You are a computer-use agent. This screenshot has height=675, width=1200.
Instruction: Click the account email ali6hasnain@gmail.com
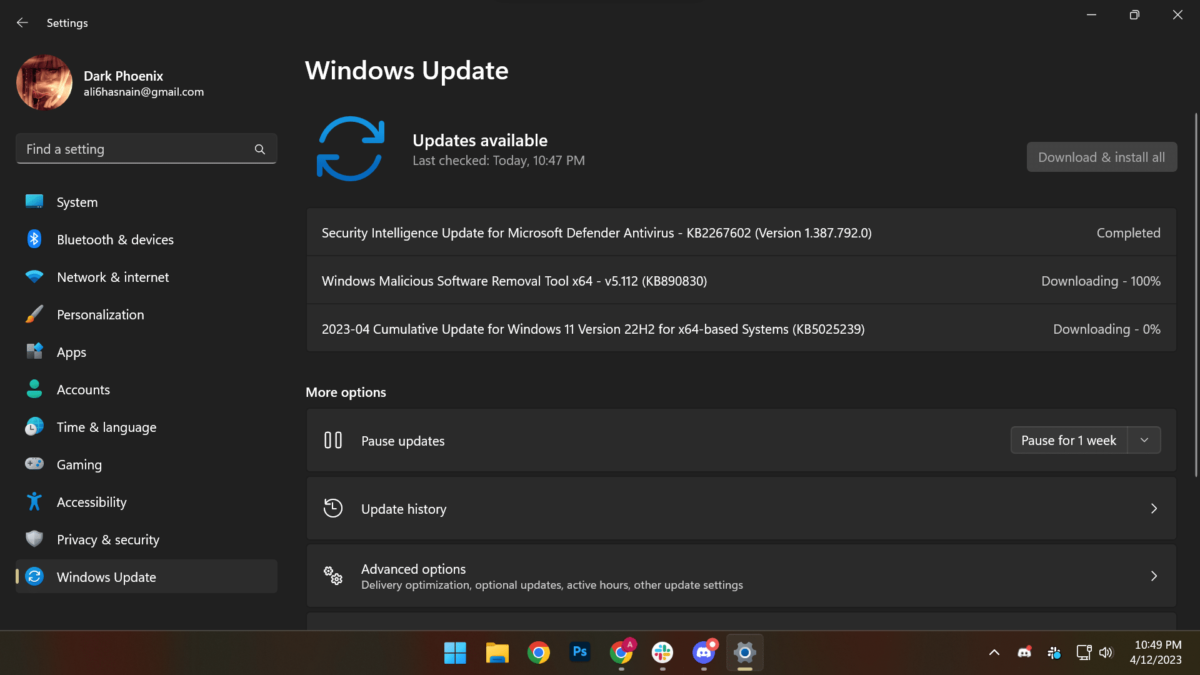[143, 92]
